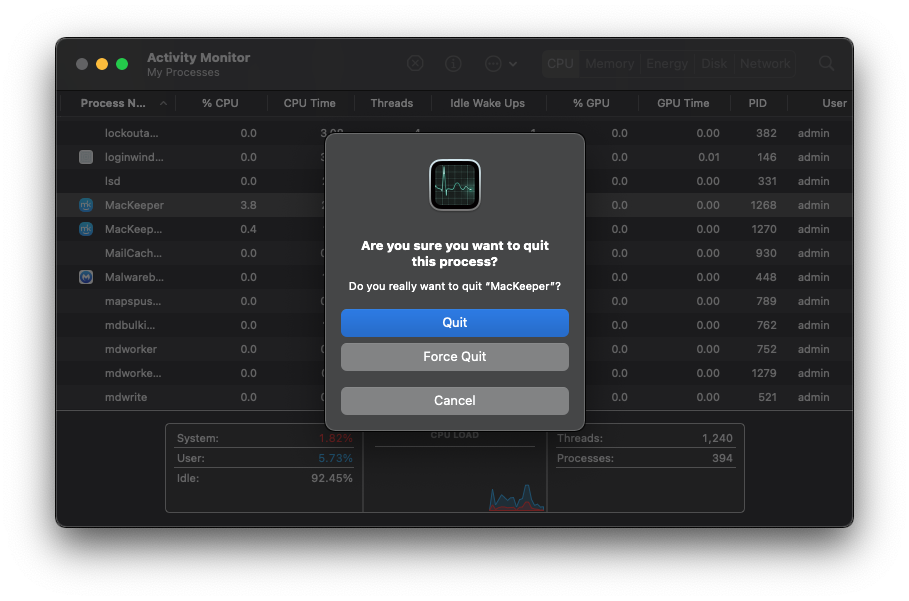Screen dimensions: 909x601
Task: Sort by Process Name column header
Action: pyautogui.click(x=118, y=103)
